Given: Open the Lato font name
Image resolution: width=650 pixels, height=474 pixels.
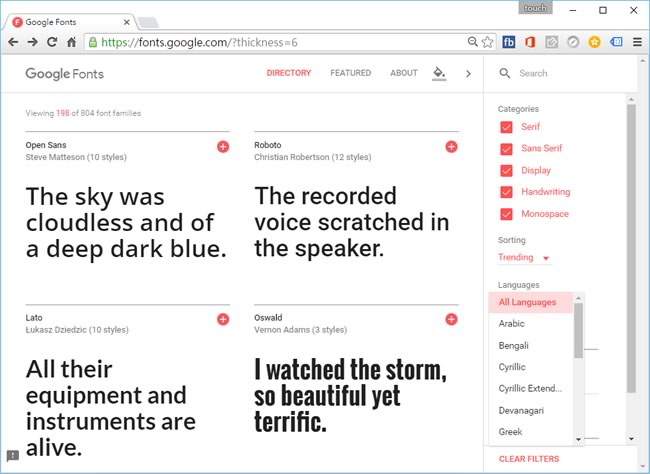Looking at the screenshot, I should pyautogui.click(x=34, y=318).
